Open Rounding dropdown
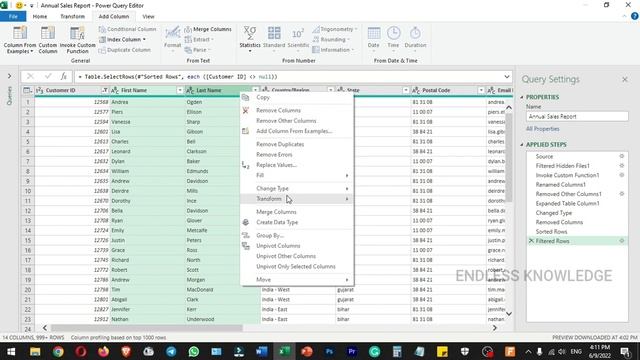The width and height of the screenshot is (640, 360). point(331,40)
